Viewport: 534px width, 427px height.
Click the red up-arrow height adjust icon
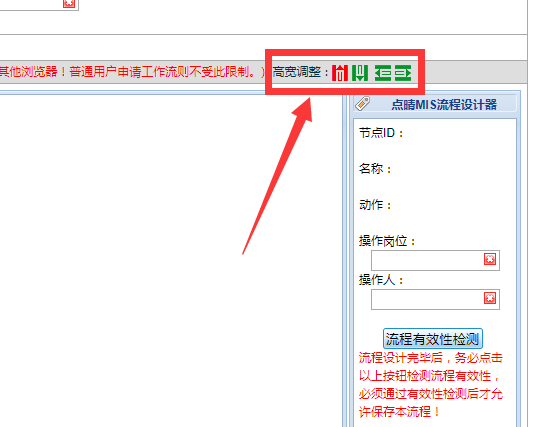coord(340,73)
